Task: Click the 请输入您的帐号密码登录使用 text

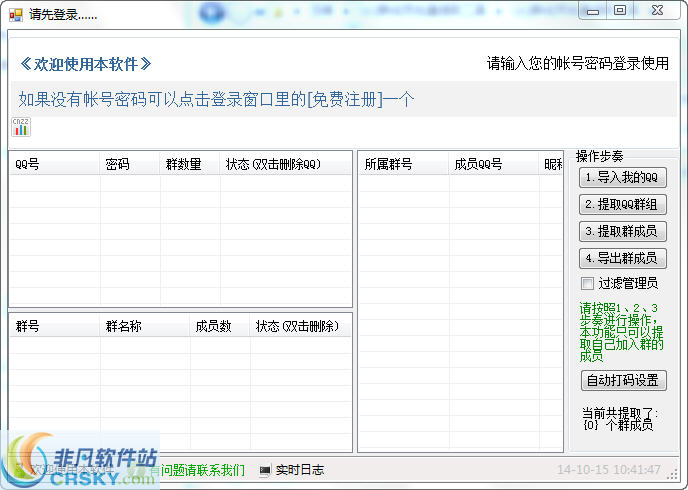Action: [577, 64]
